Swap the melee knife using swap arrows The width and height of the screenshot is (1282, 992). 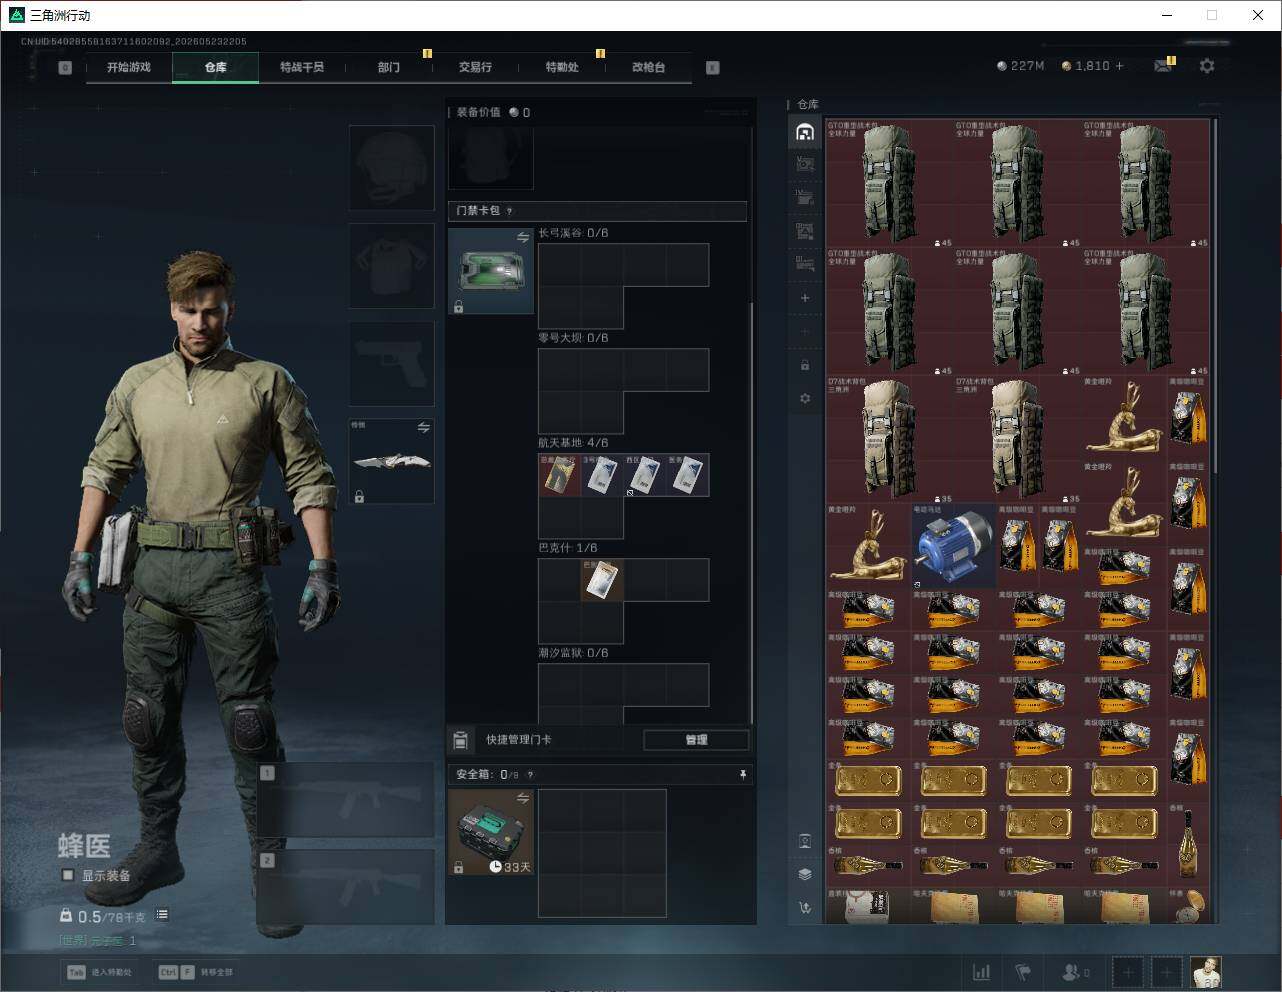(x=423, y=427)
